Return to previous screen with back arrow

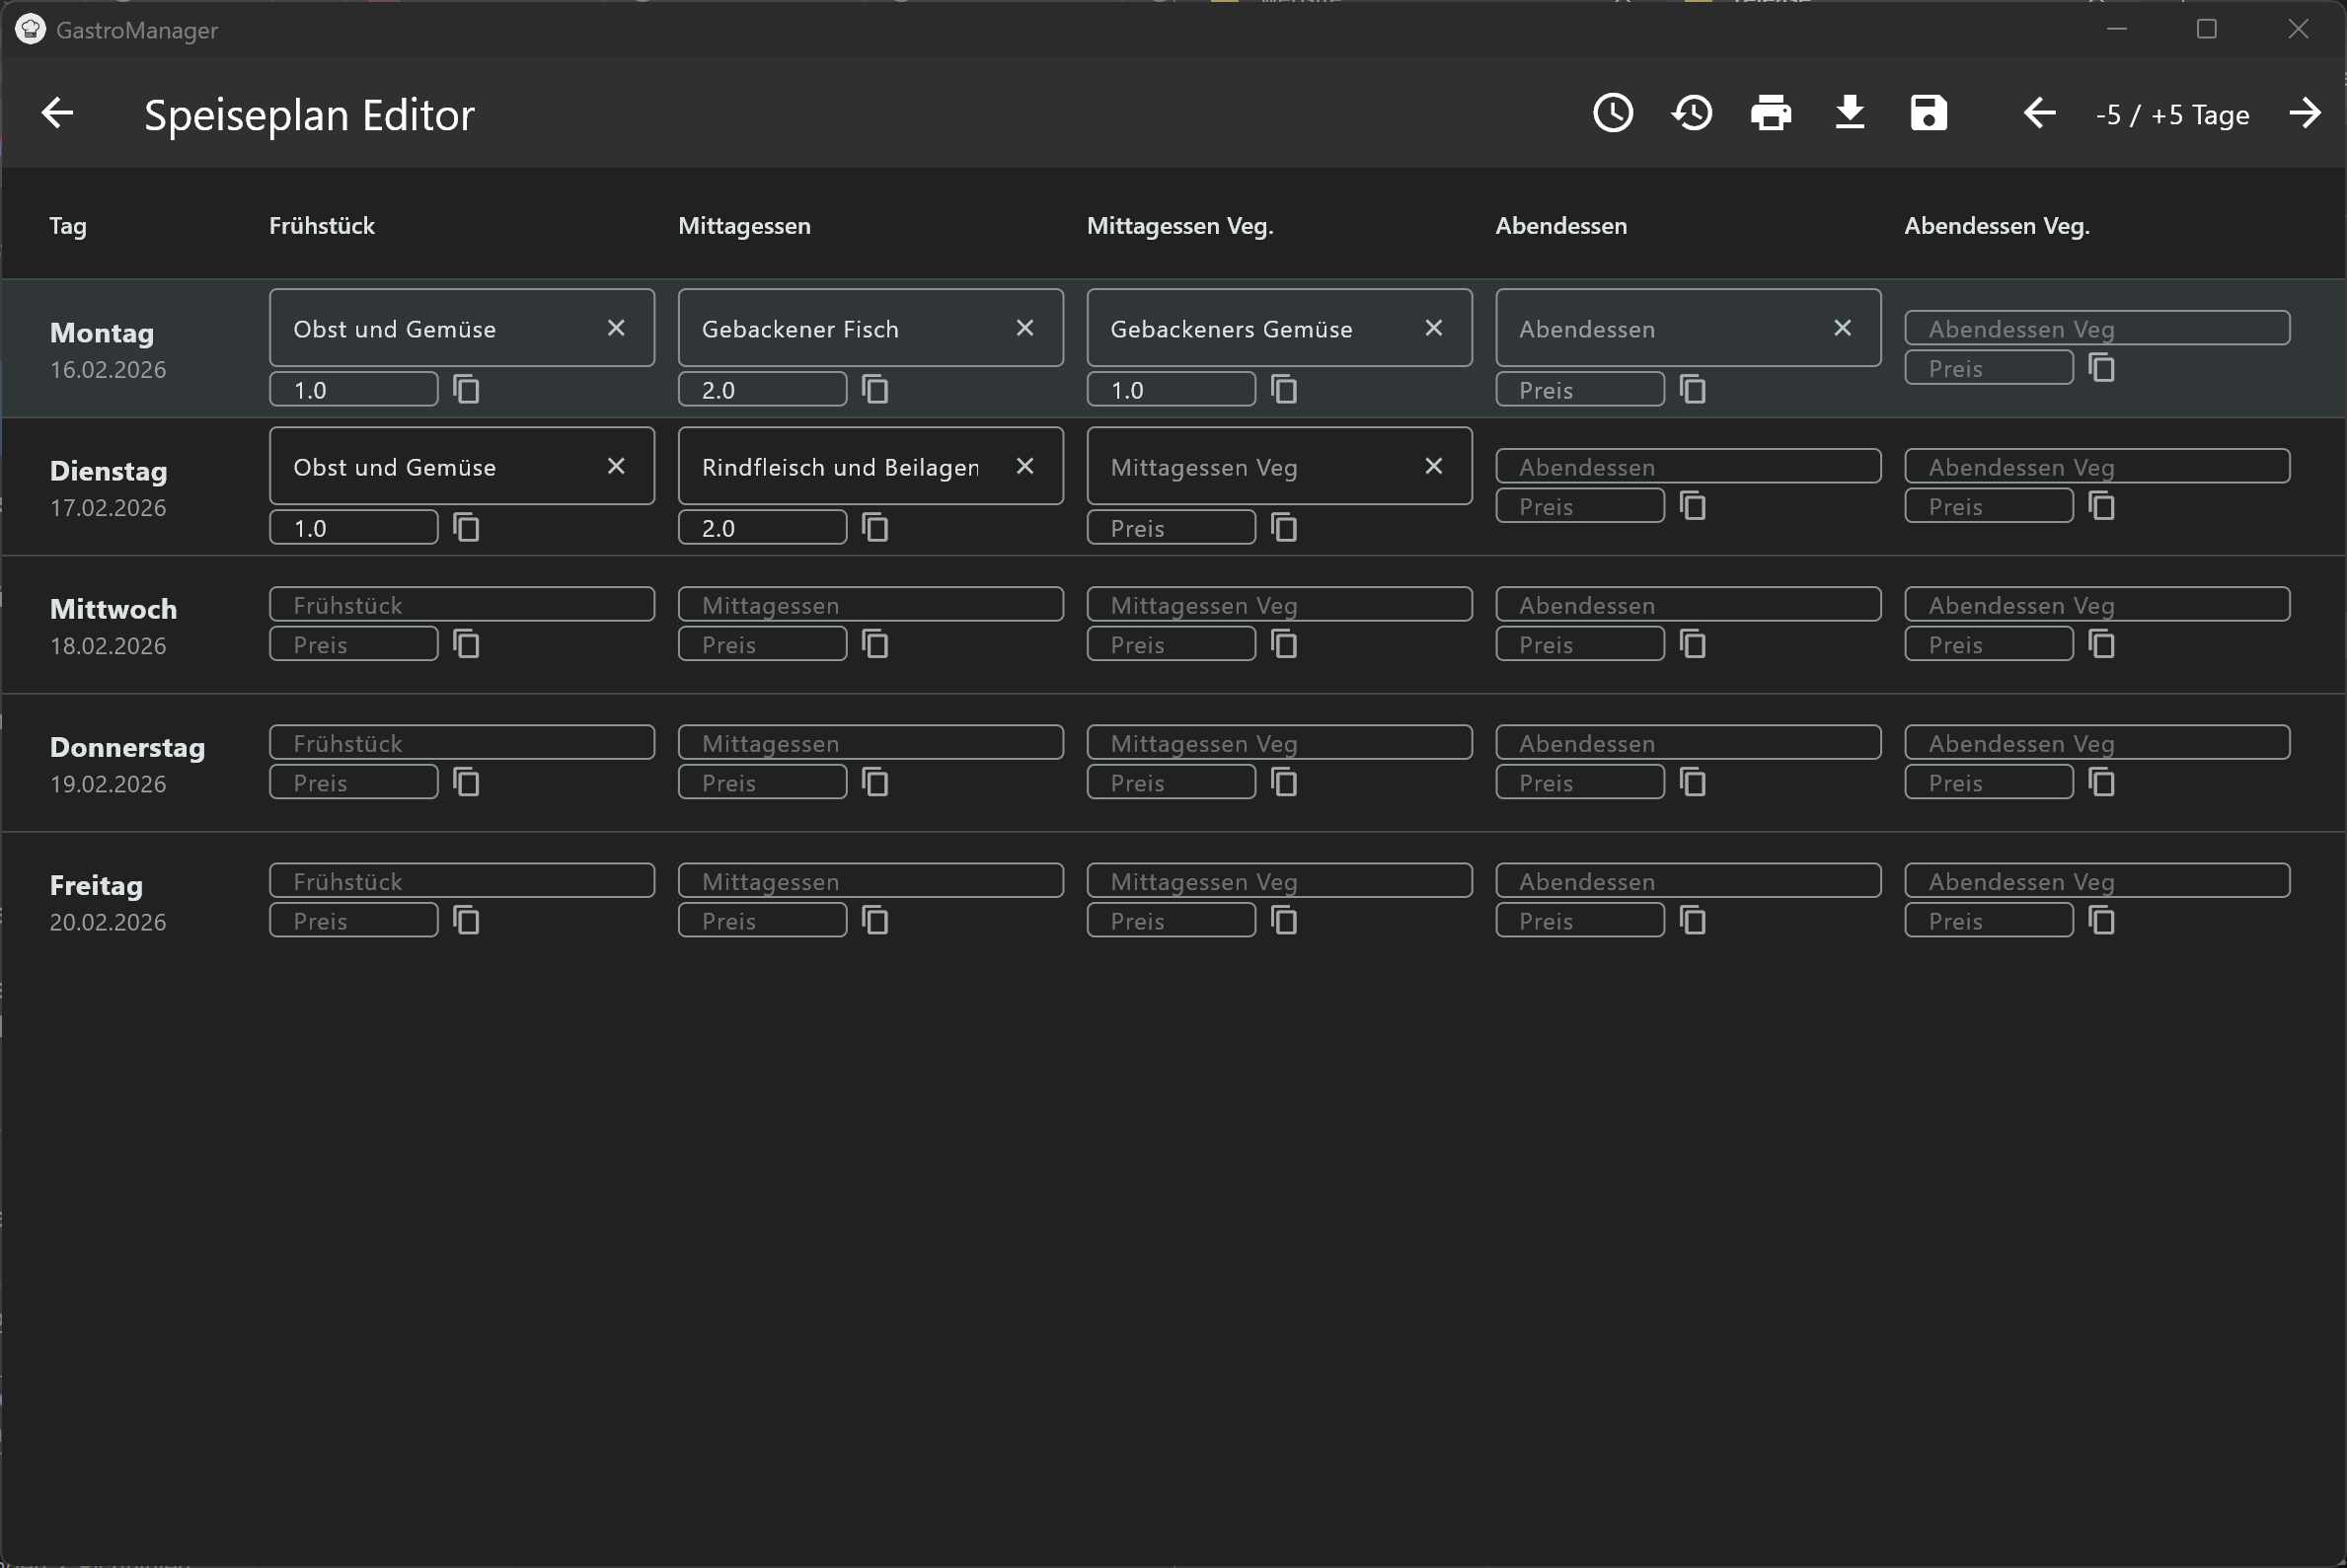(57, 113)
